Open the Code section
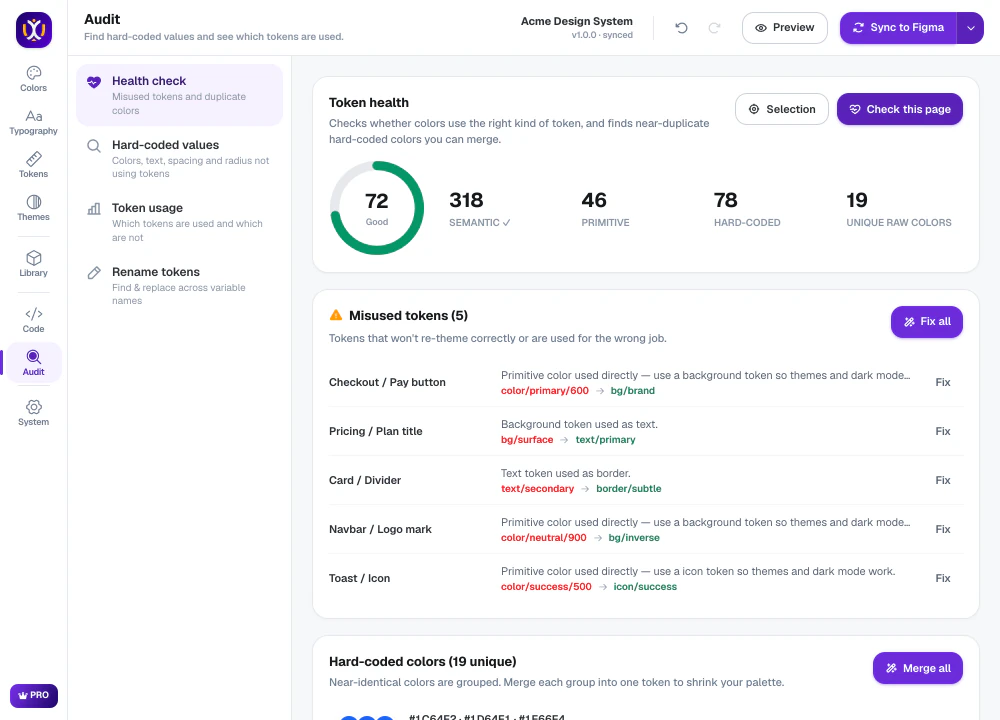 [x=33, y=320]
